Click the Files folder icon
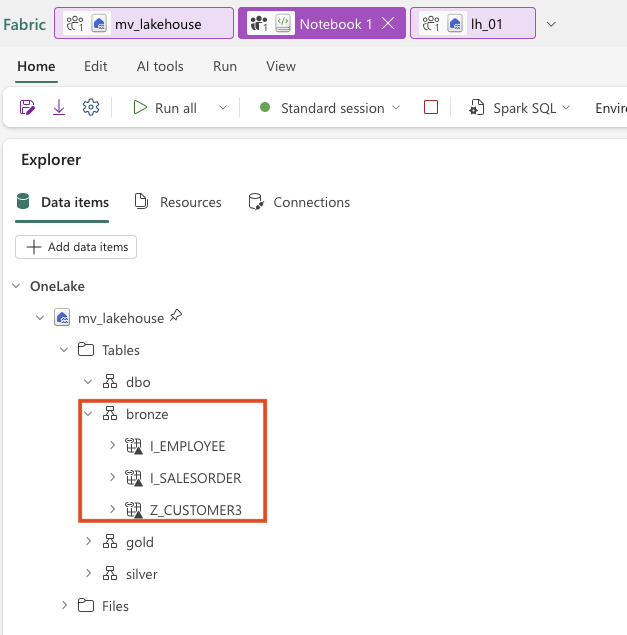Screen dimensions: 627x635 (87, 606)
